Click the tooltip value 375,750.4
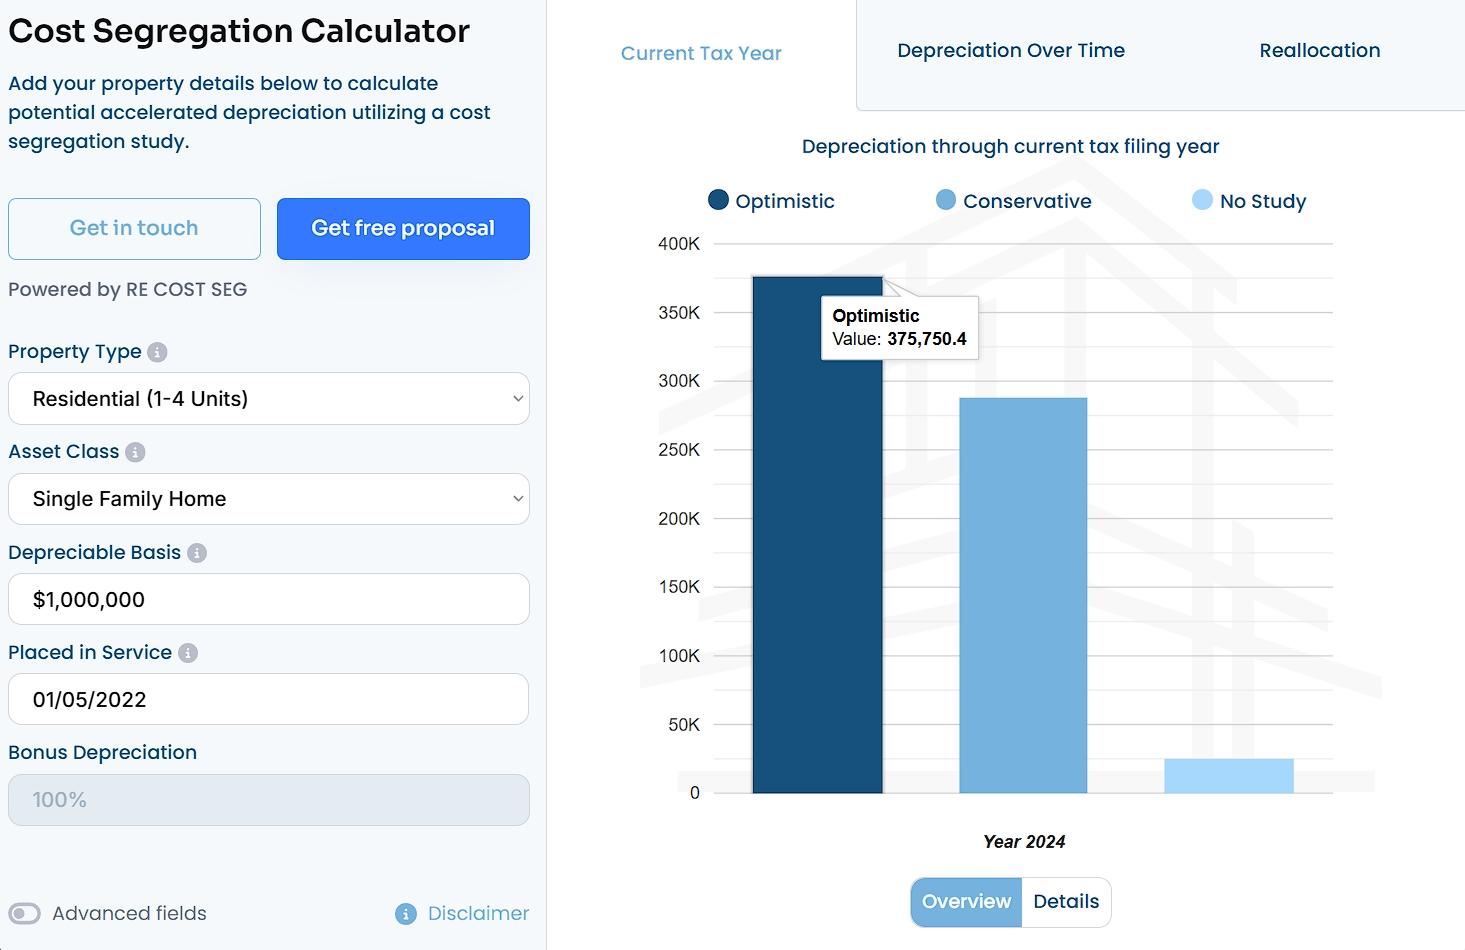The width and height of the screenshot is (1465, 950). click(927, 339)
